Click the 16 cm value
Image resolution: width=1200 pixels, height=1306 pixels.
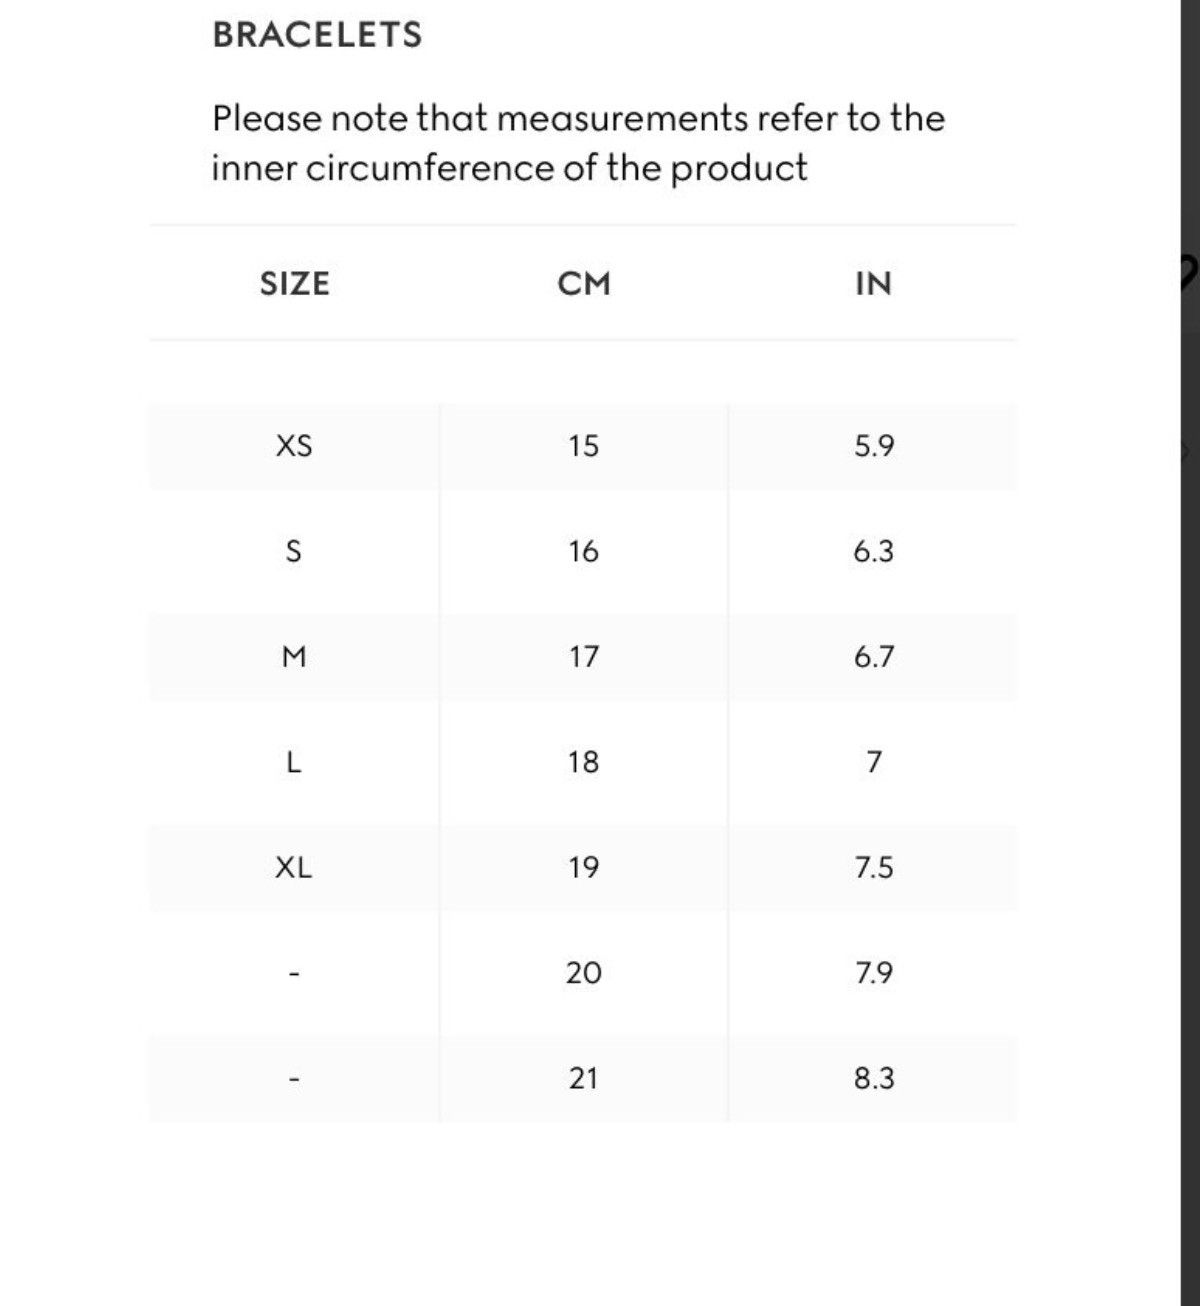(x=583, y=551)
